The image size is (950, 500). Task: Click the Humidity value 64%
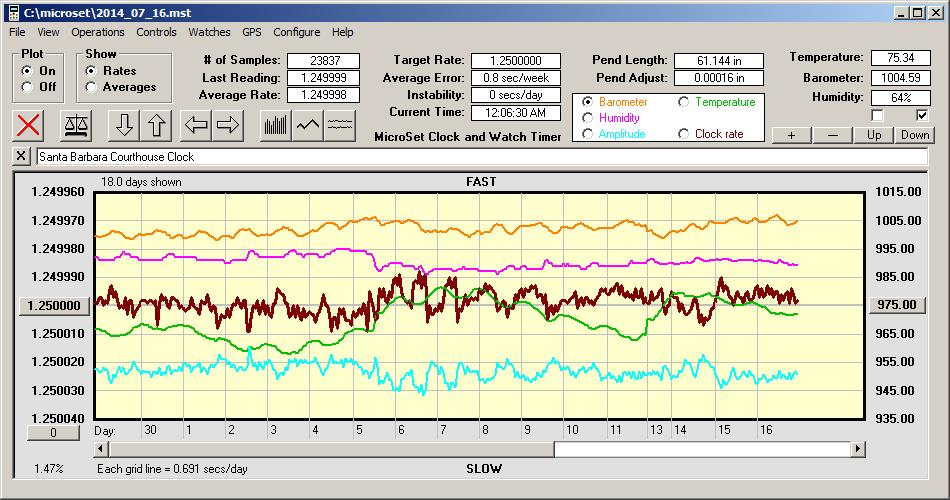pos(900,98)
